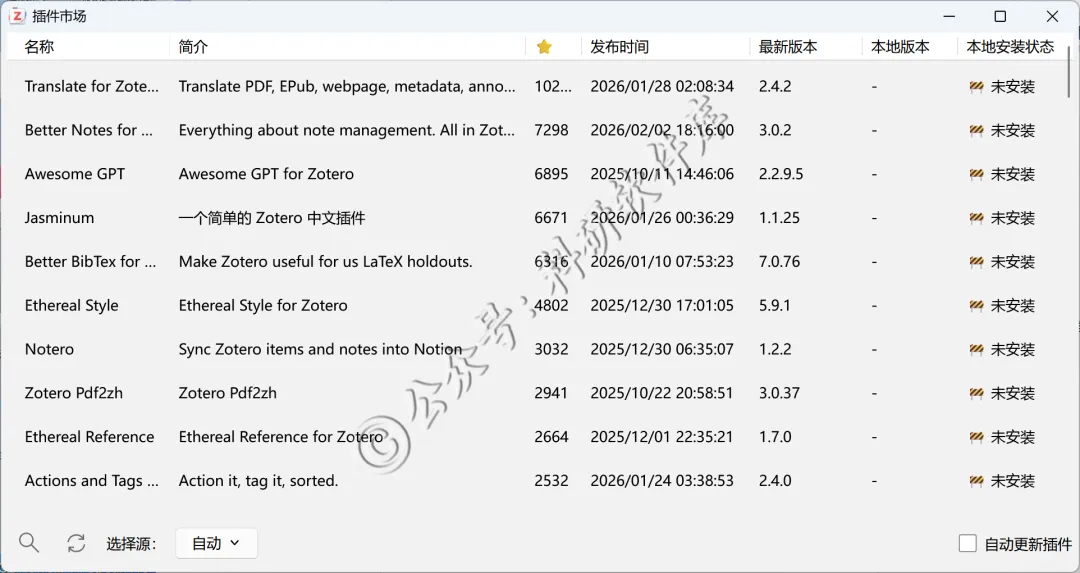The image size is (1080, 573).
Task: Click the star column header icon
Action: (544, 47)
